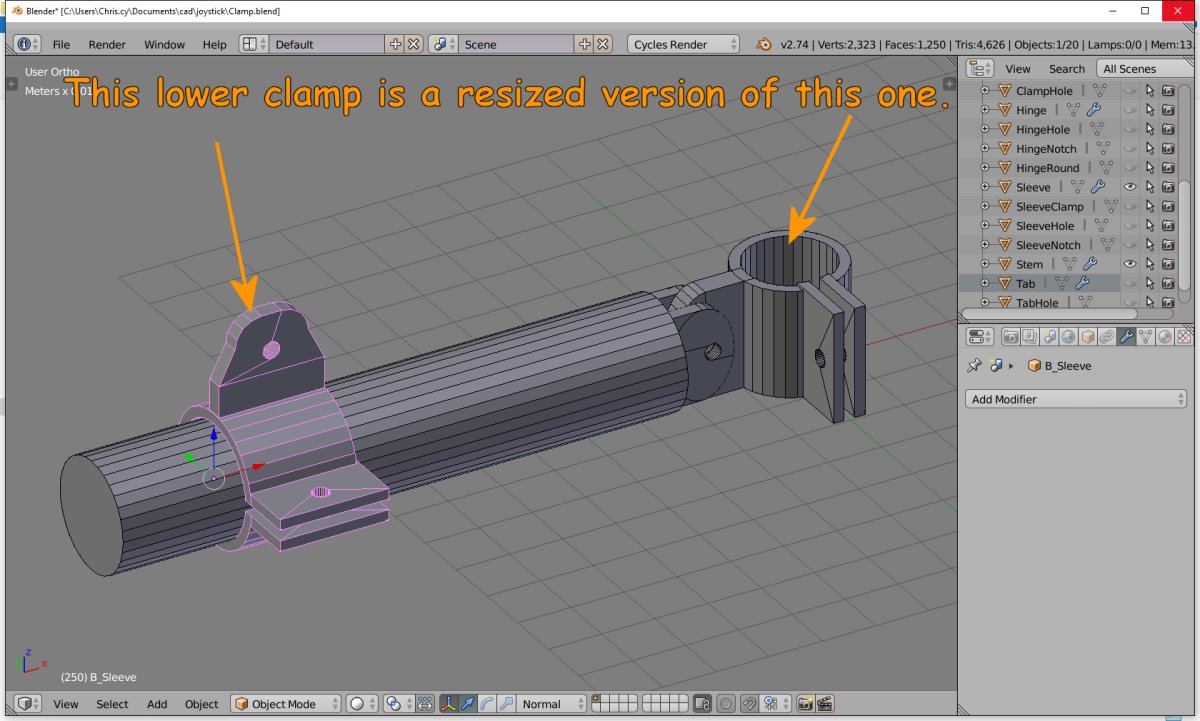
Task: Expand the HingeRound tree item
Action: coord(985,168)
